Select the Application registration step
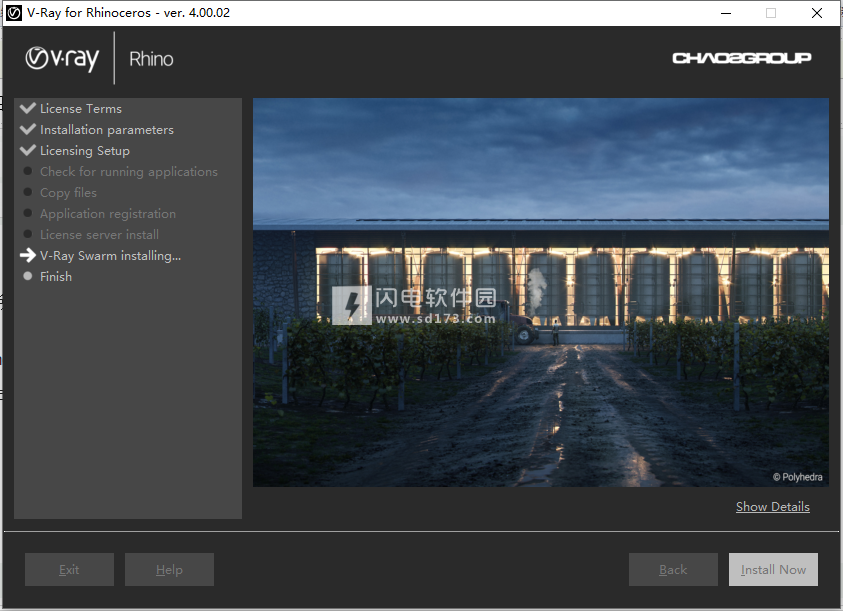843x611 pixels. click(x=108, y=214)
